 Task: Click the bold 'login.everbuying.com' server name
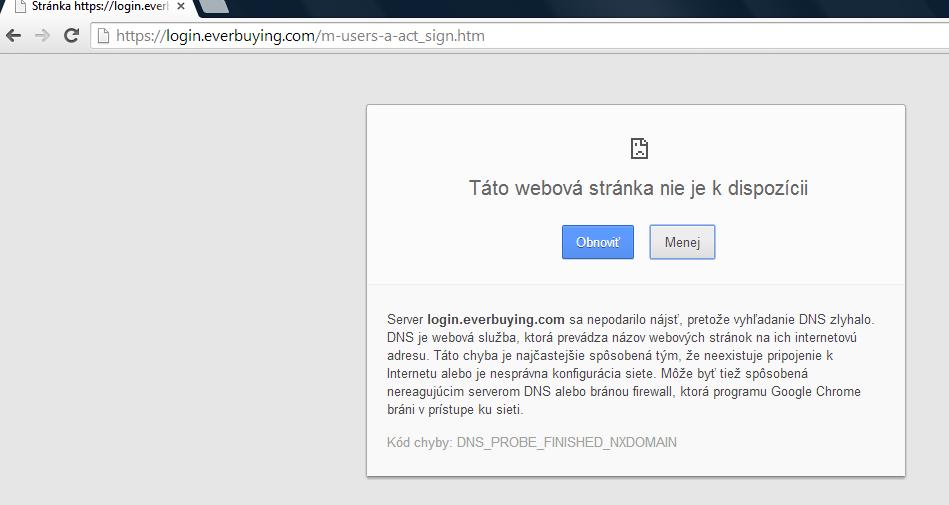point(496,320)
